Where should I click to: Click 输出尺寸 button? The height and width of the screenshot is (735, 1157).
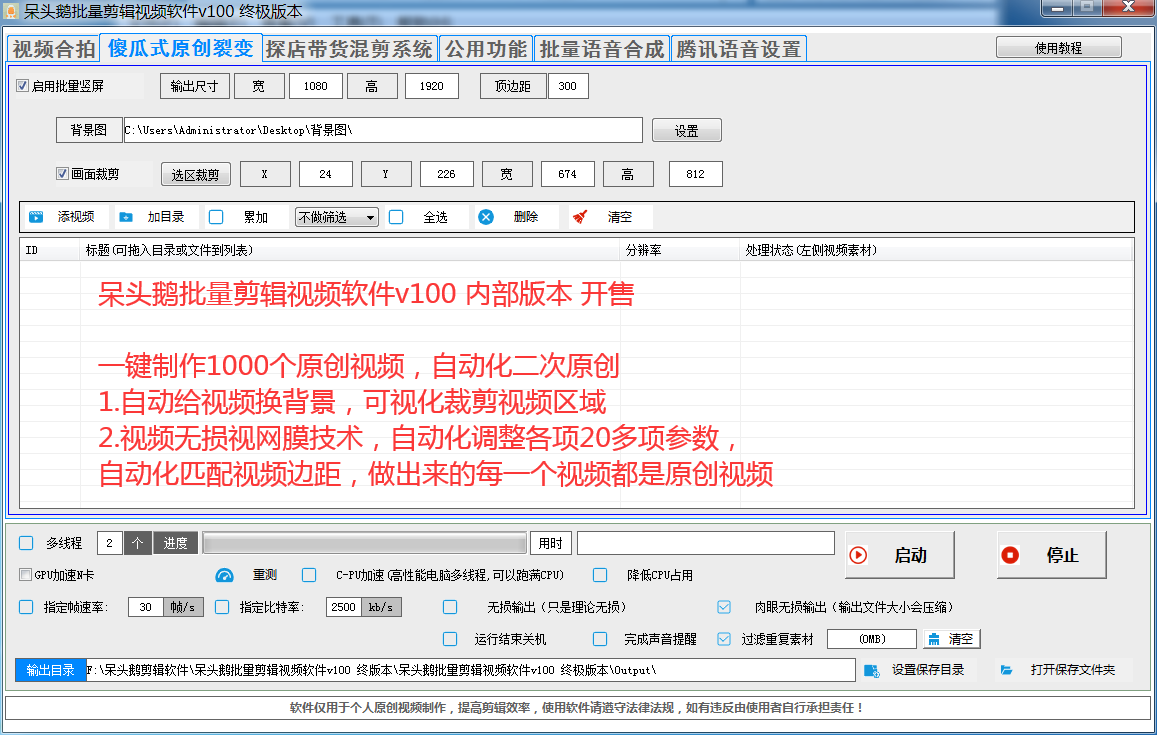click(195, 86)
